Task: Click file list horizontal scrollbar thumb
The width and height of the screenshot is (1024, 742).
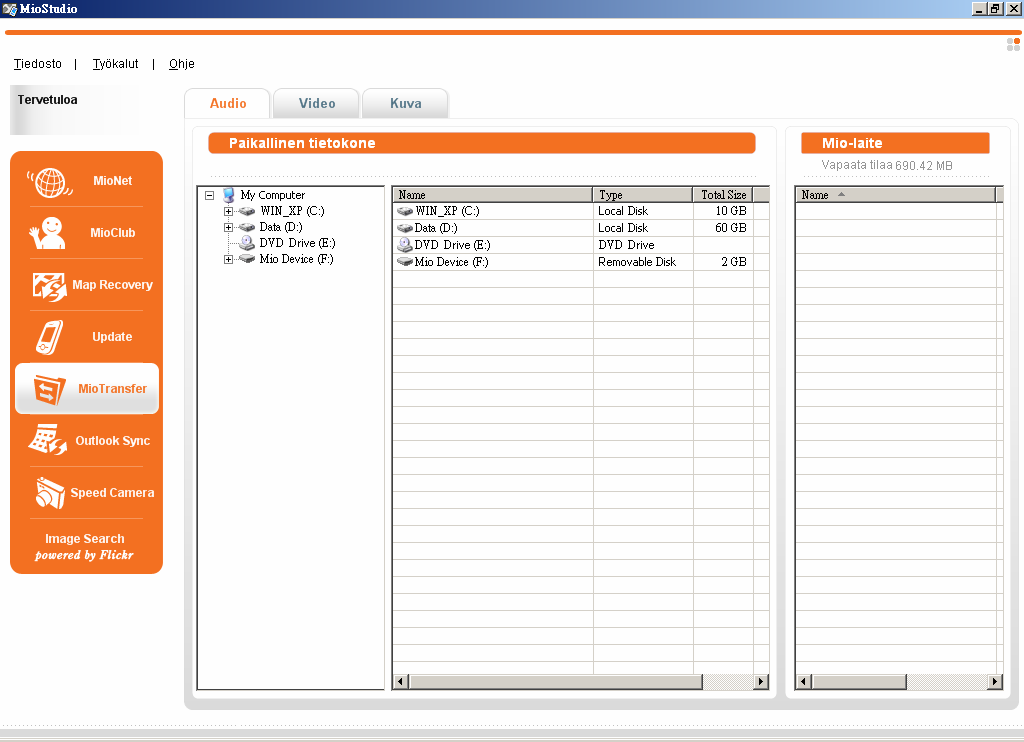Action: pos(555,682)
